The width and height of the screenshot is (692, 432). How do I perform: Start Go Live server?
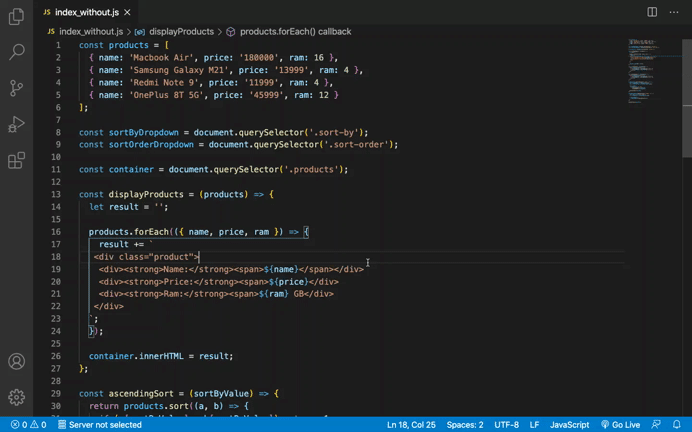coord(621,424)
